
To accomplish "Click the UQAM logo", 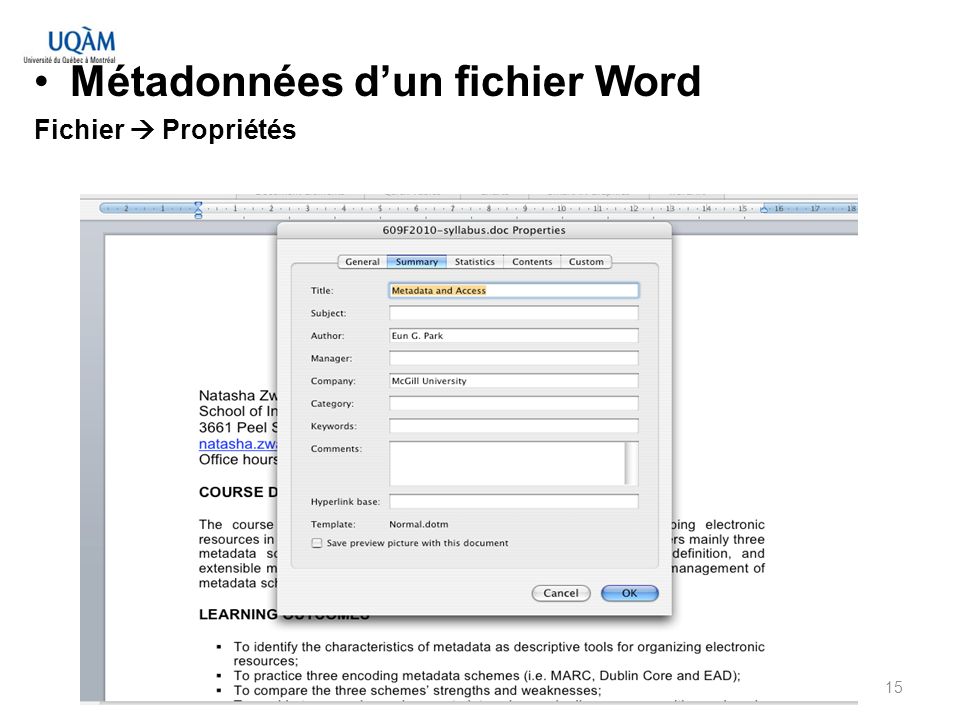I will pyautogui.click(x=70, y=46).
